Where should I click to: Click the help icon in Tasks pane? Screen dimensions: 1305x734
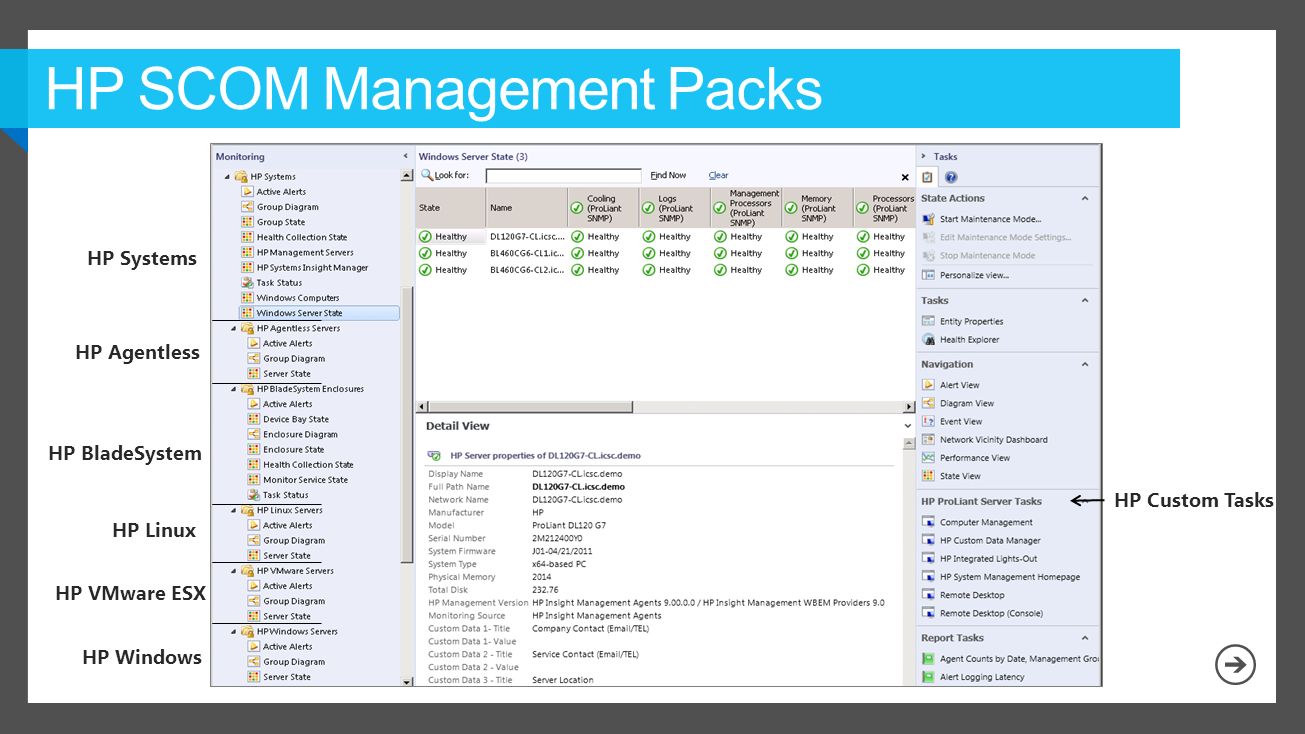950,177
